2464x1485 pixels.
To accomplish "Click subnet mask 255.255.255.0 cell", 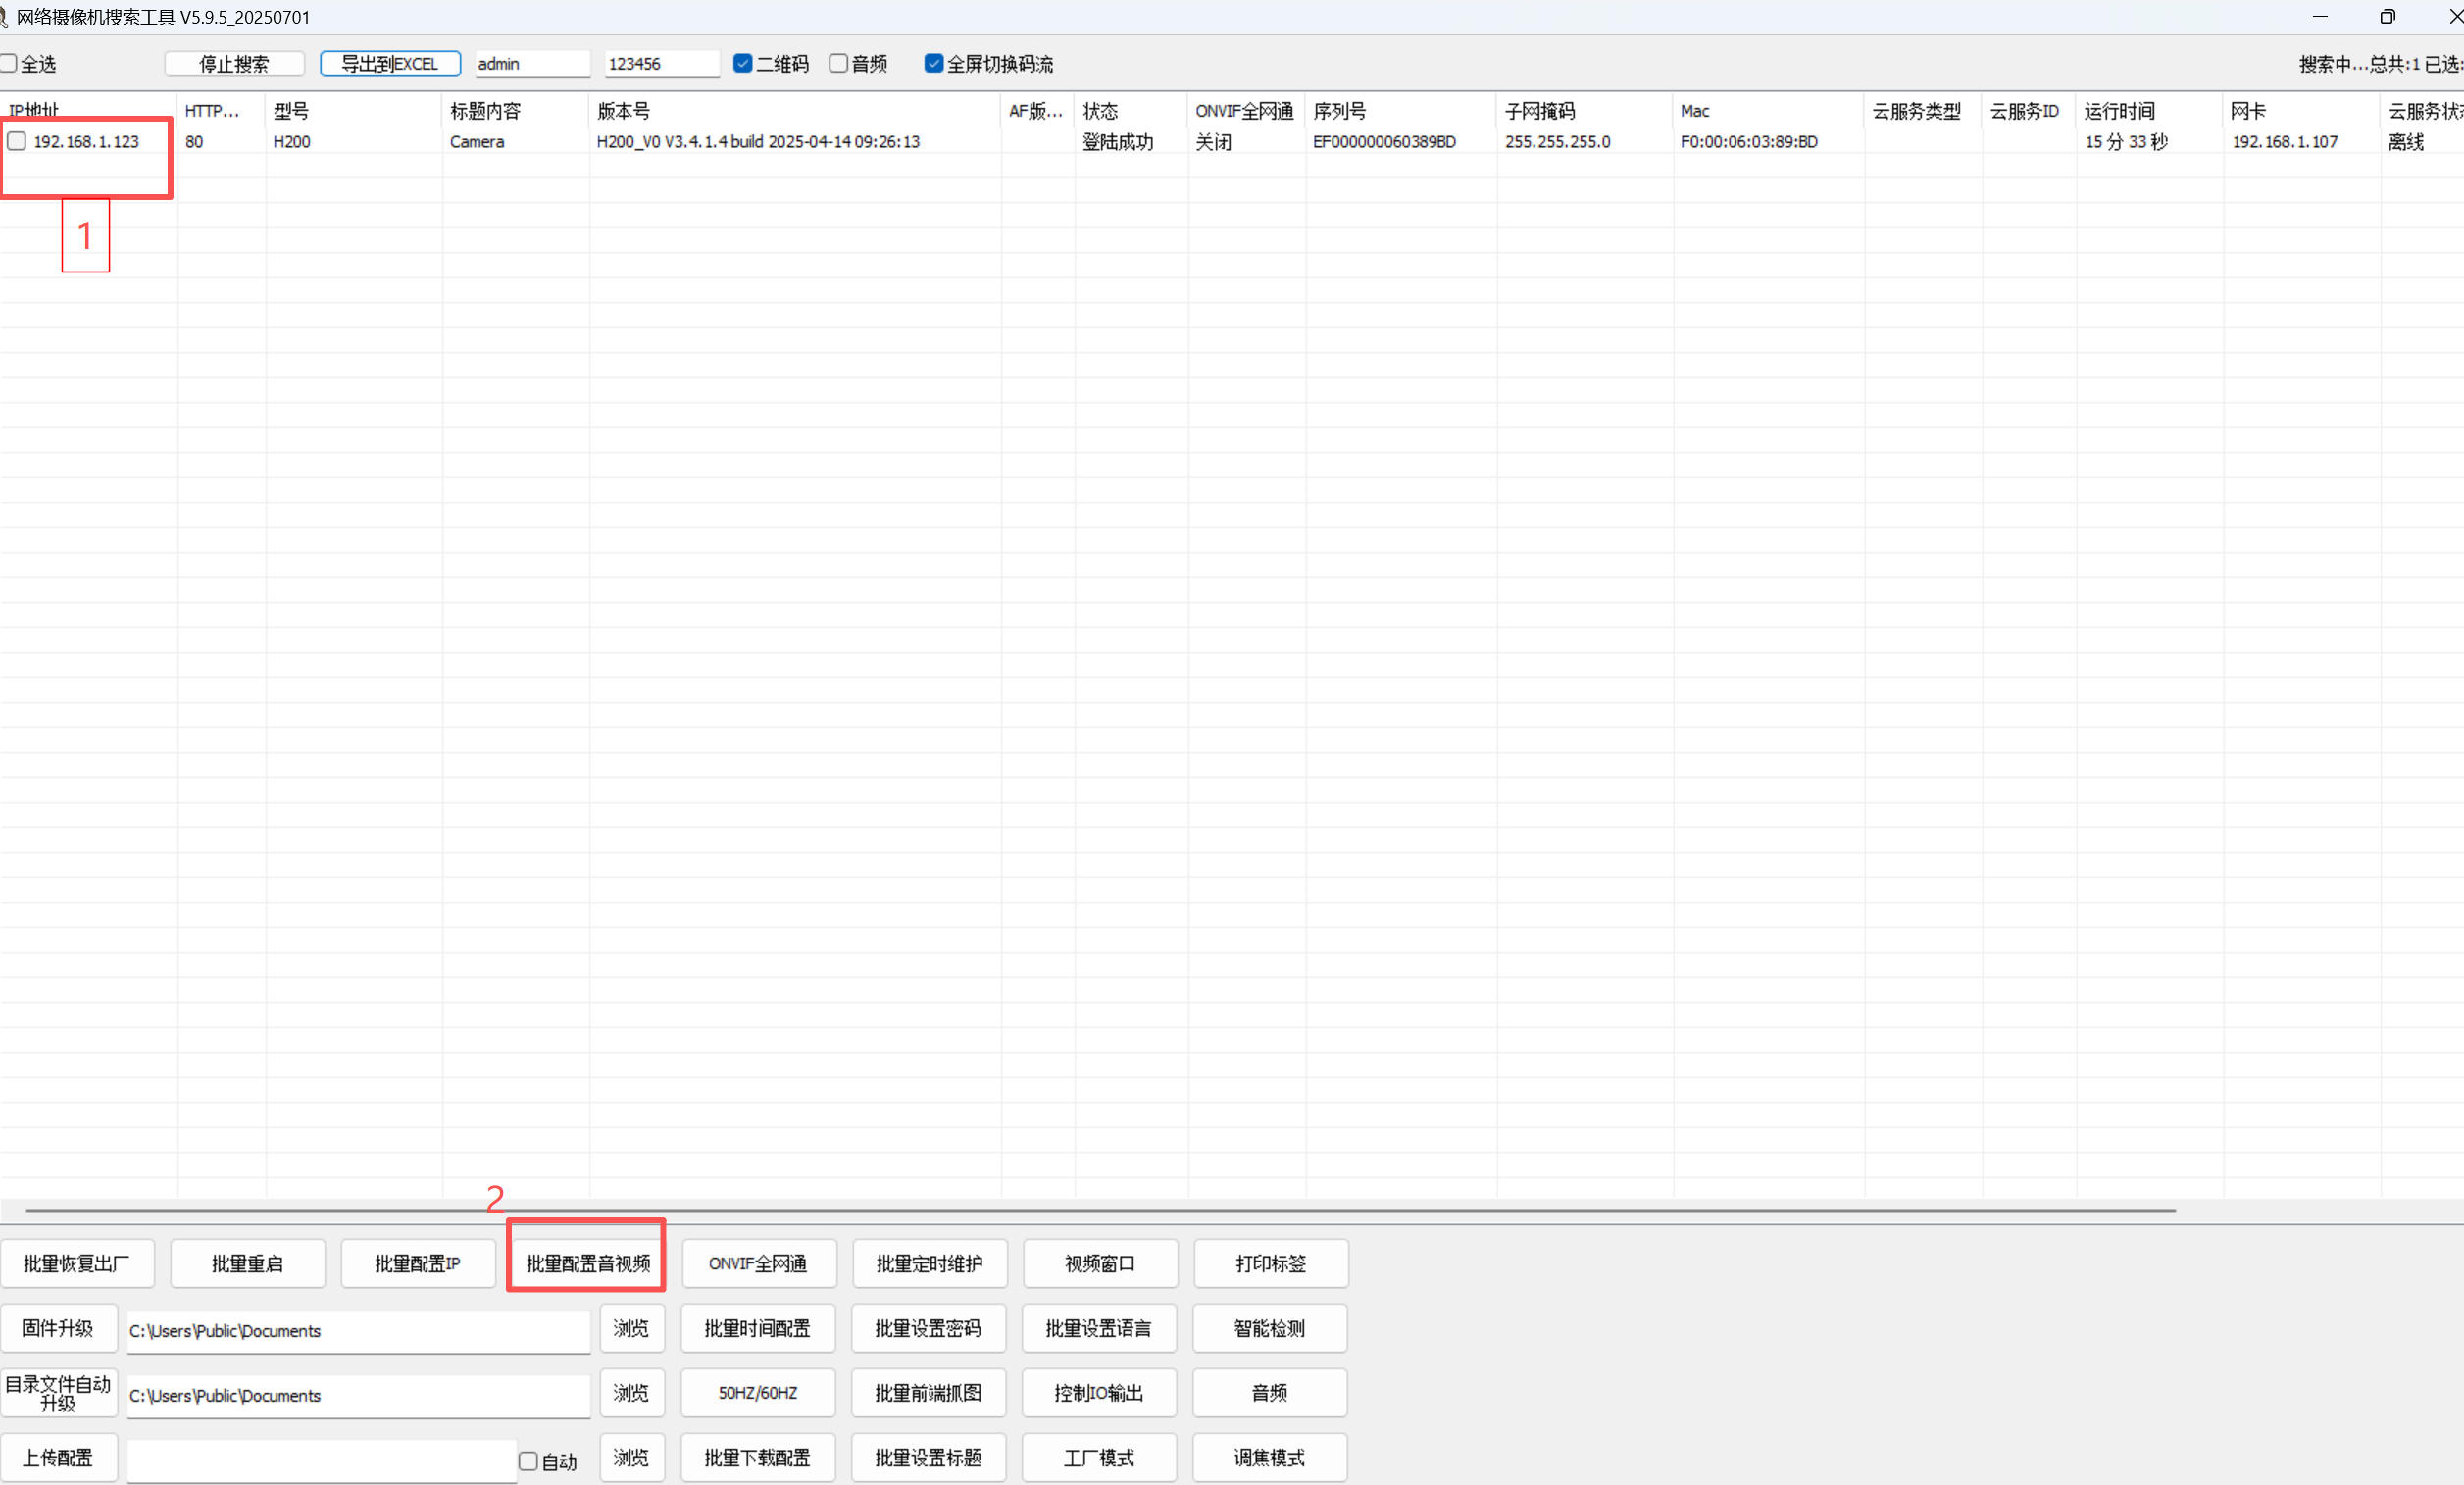I will pyautogui.click(x=1558, y=142).
